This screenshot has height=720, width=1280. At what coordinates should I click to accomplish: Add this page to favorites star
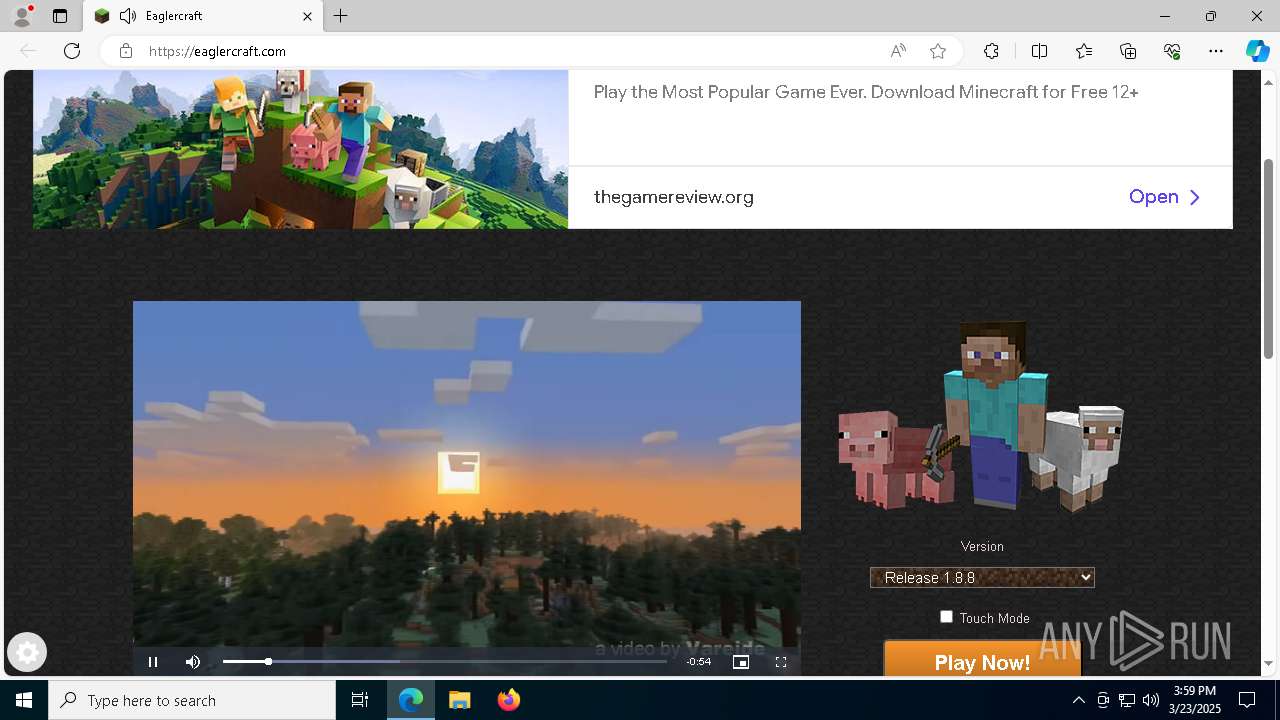[x=938, y=51]
